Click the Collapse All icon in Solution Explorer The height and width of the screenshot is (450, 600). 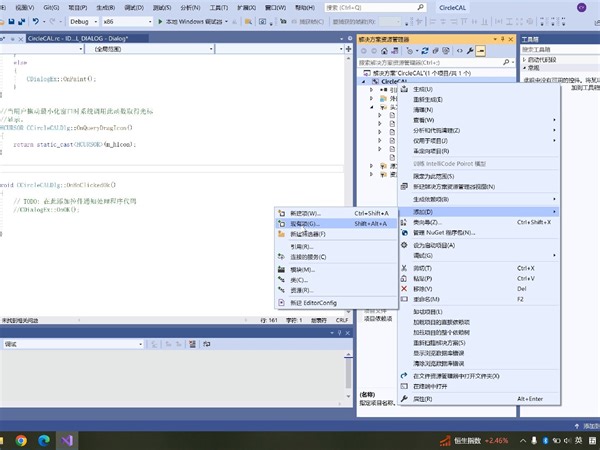435,51
